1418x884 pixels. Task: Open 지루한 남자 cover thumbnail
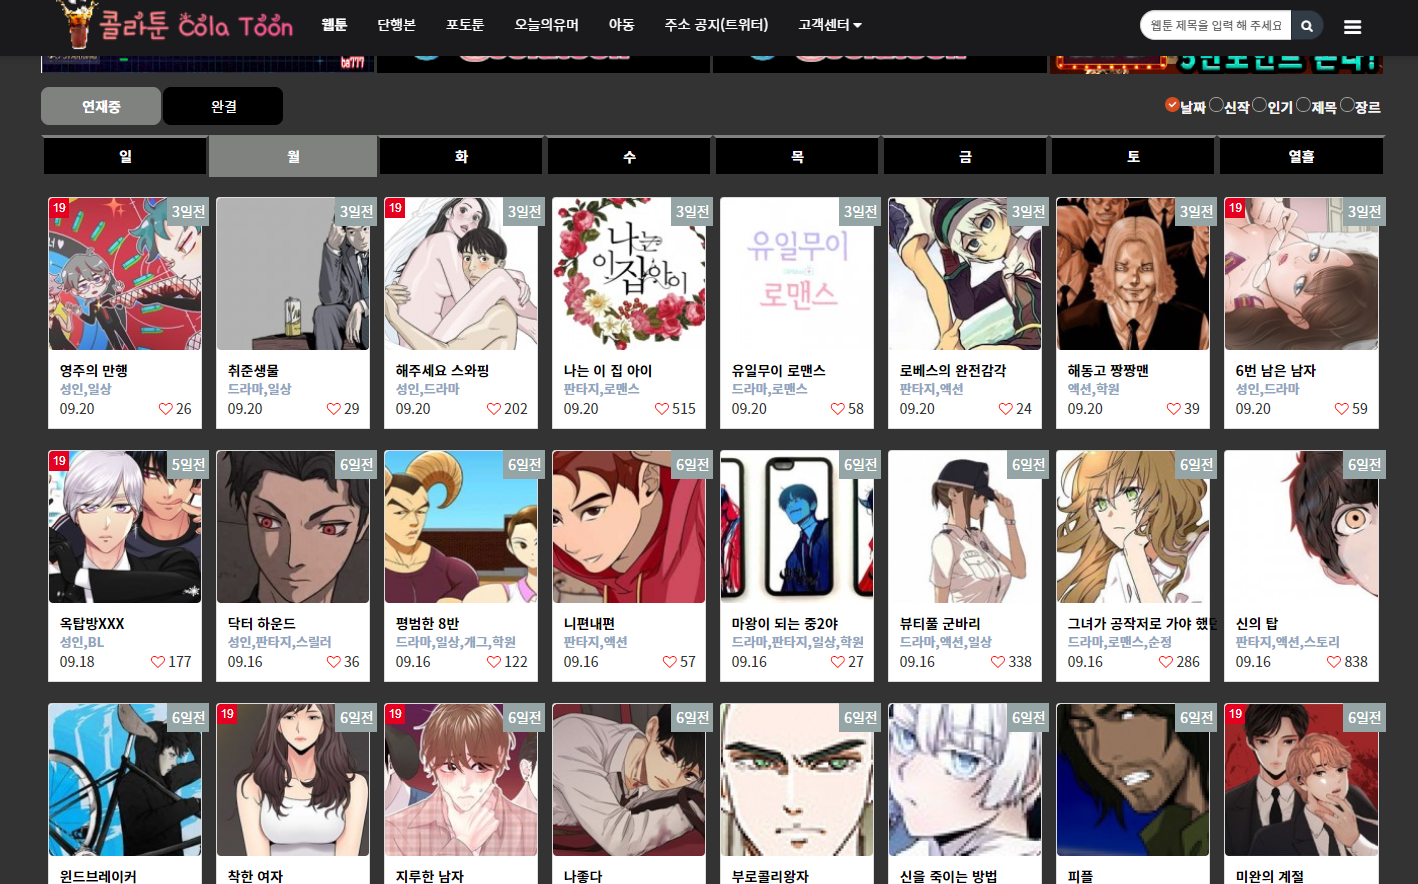point(461,780)
